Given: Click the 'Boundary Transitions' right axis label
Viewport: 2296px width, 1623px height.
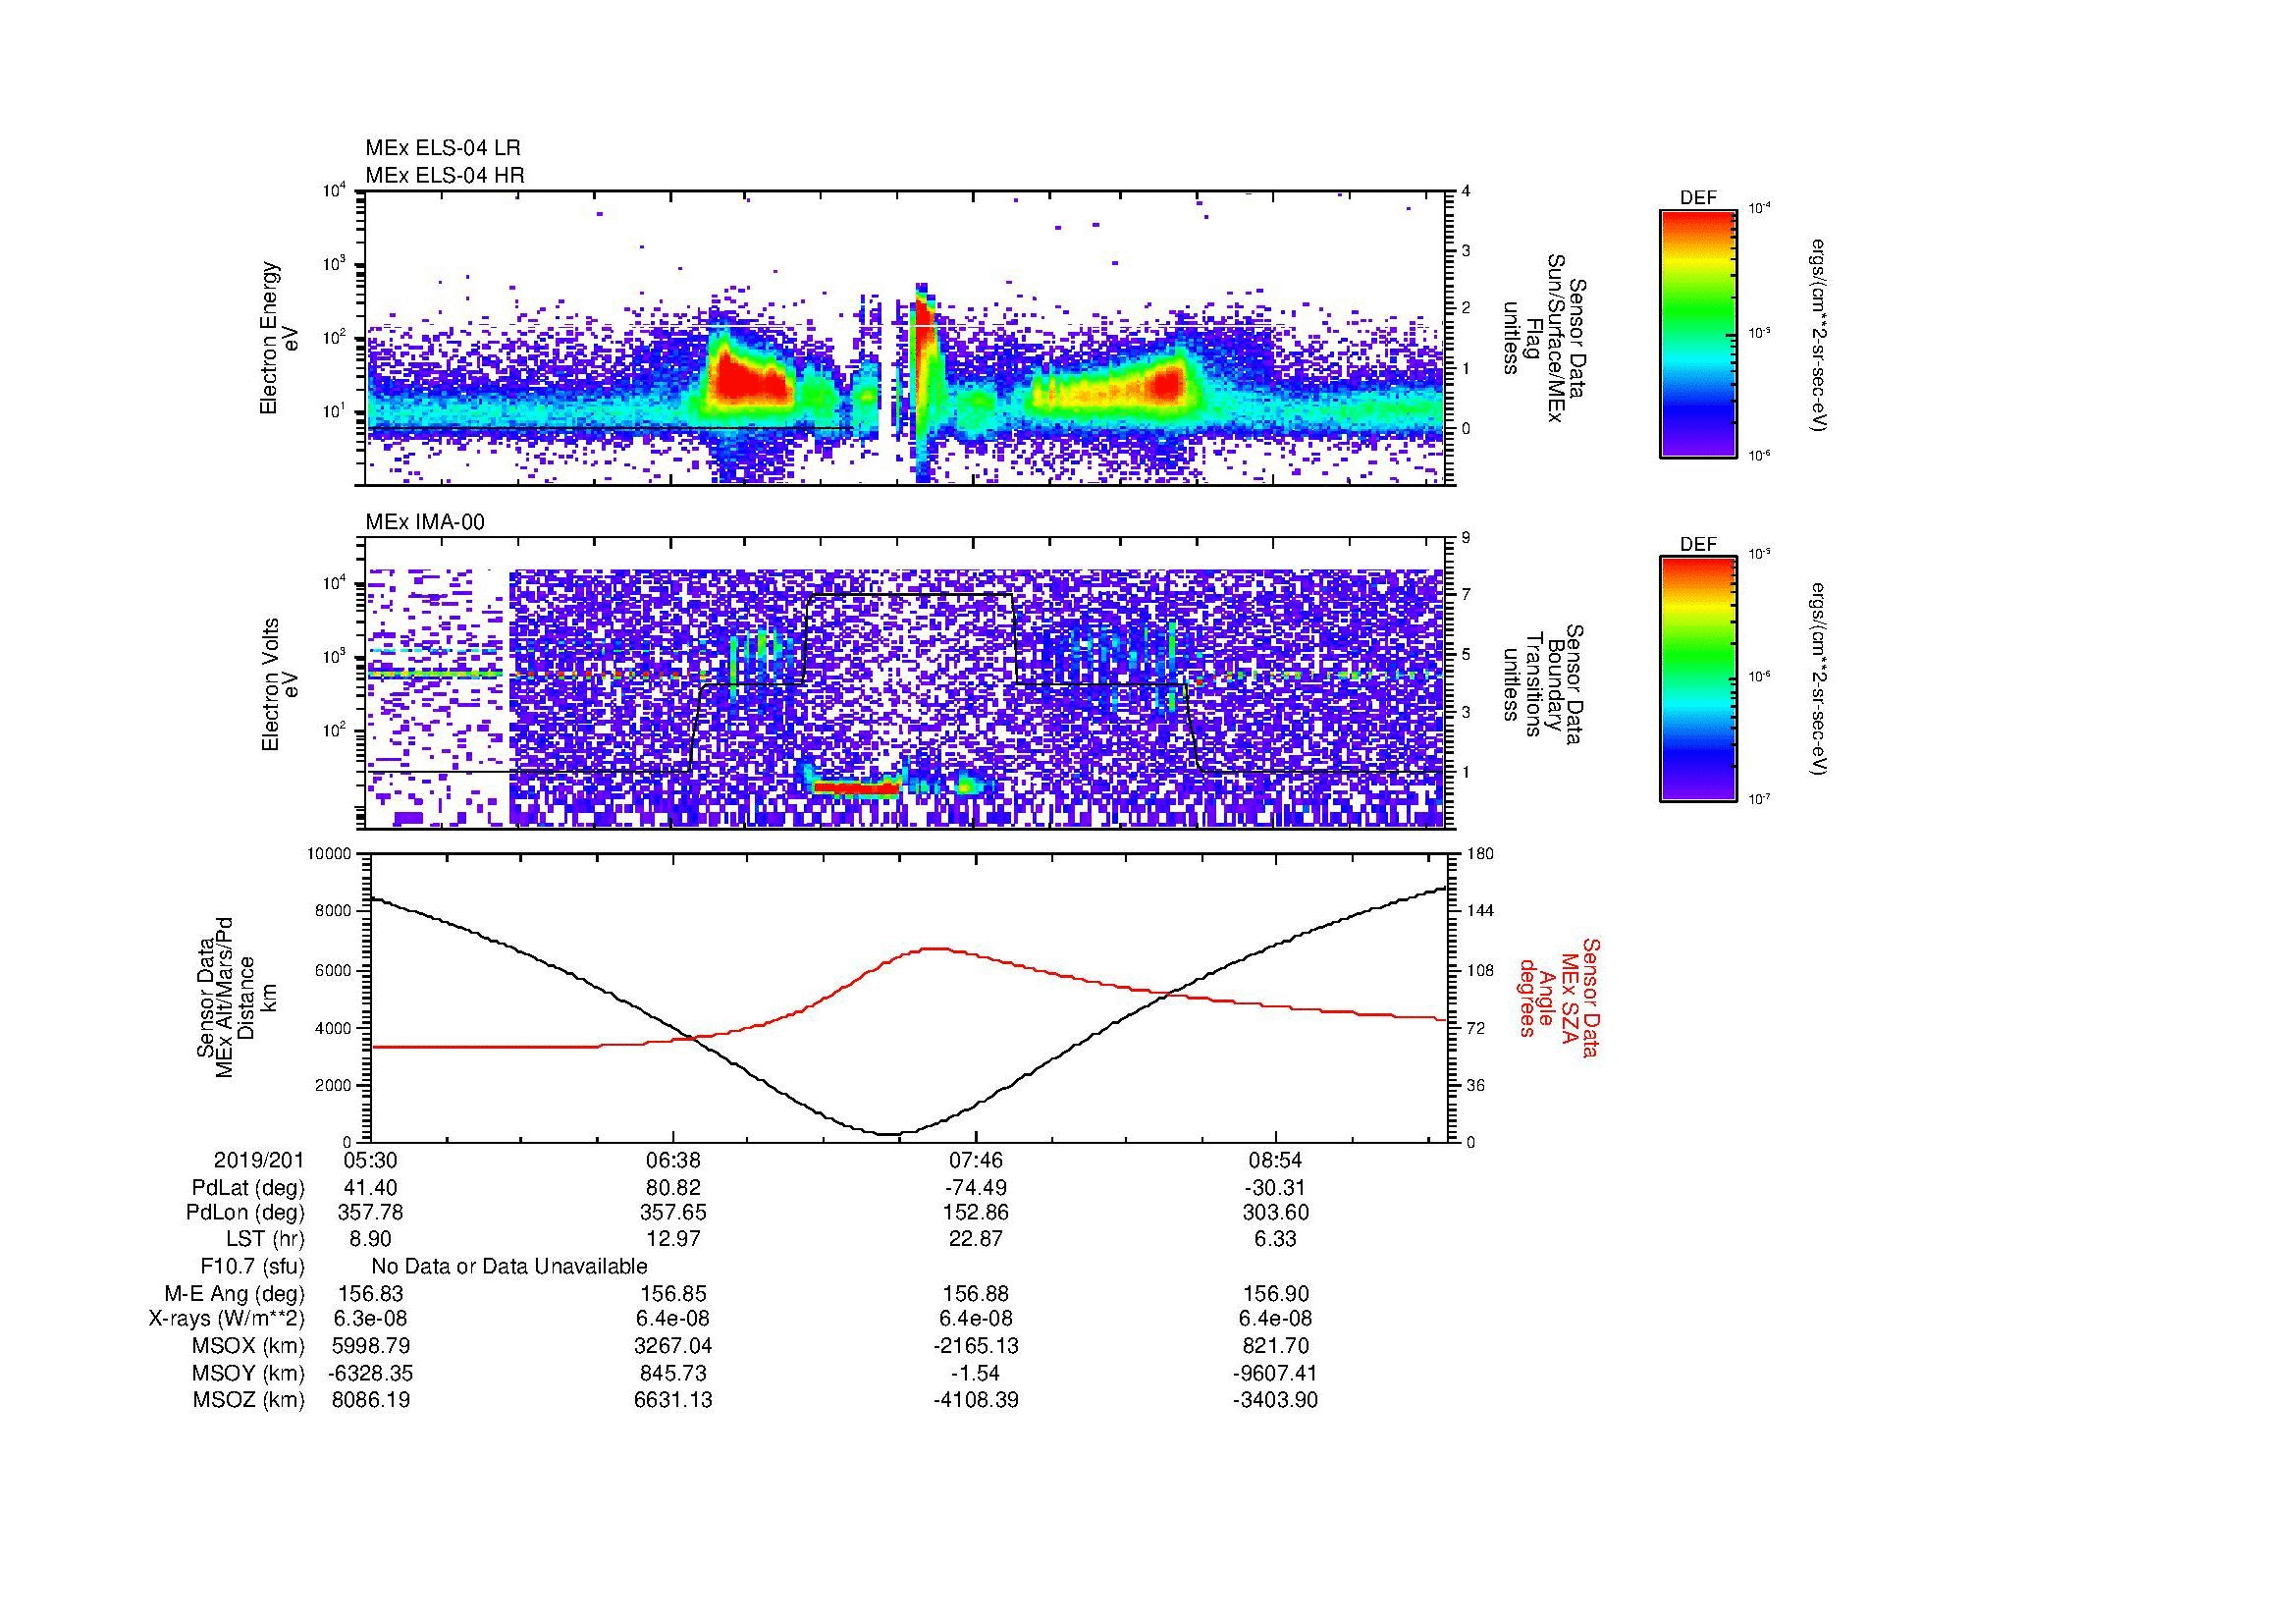Looking at the screenshot, I should [1544, 684].
